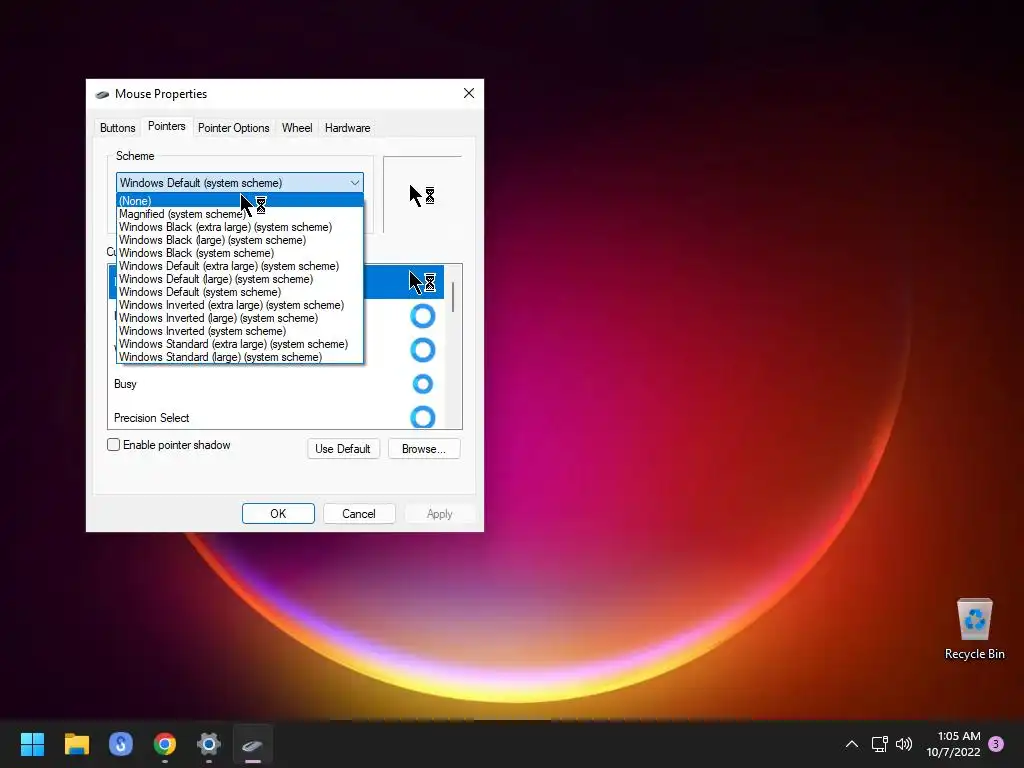Click the Cancel button
Image resolution: width=1024 pixels, height=768 pixels.
[x=359, y=513]
